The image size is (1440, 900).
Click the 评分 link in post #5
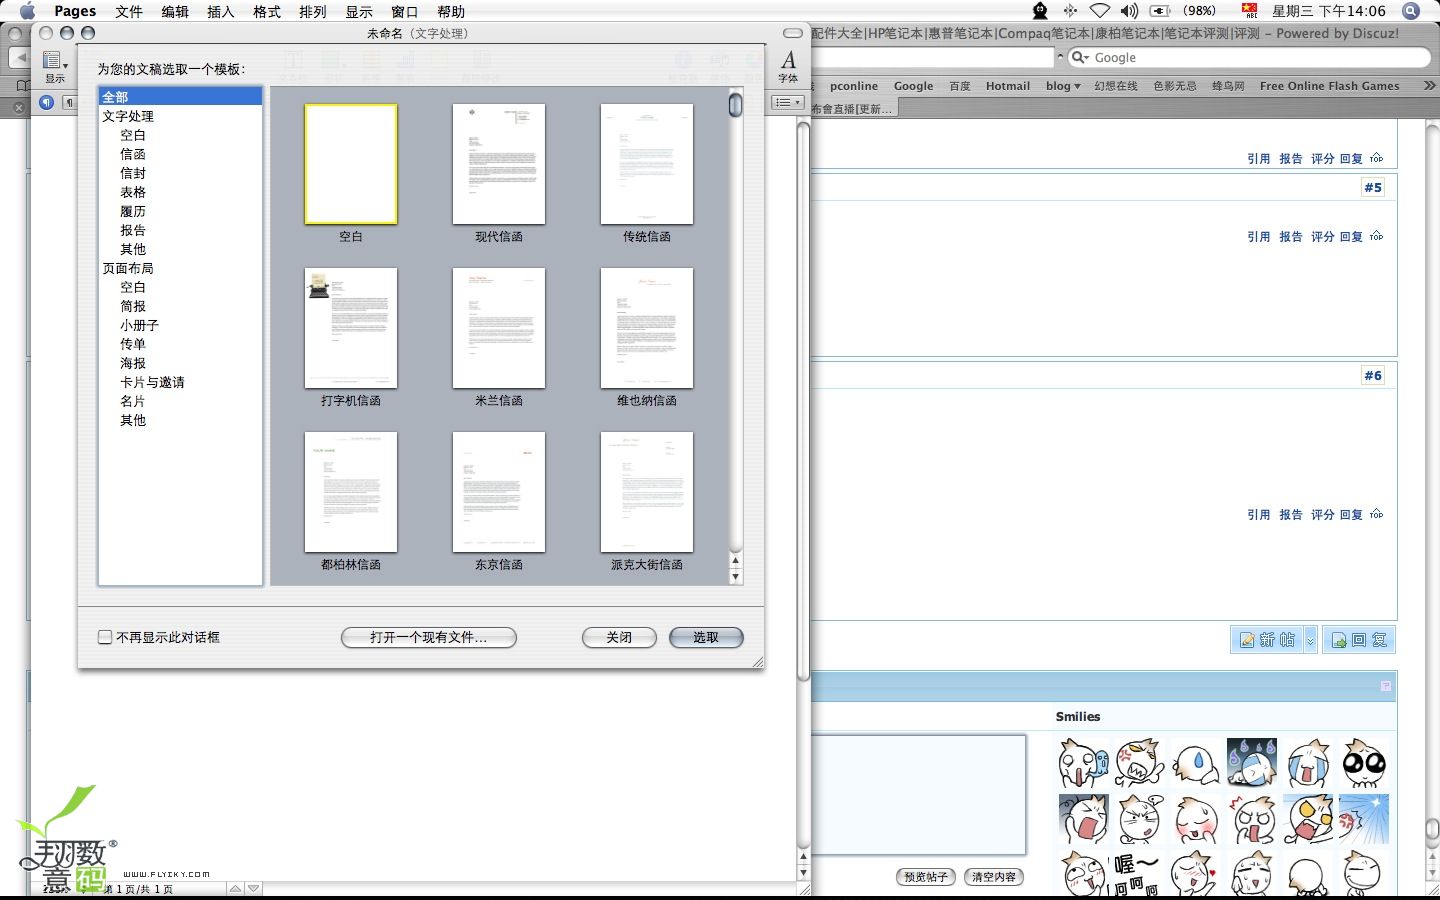pos(1322,236)
